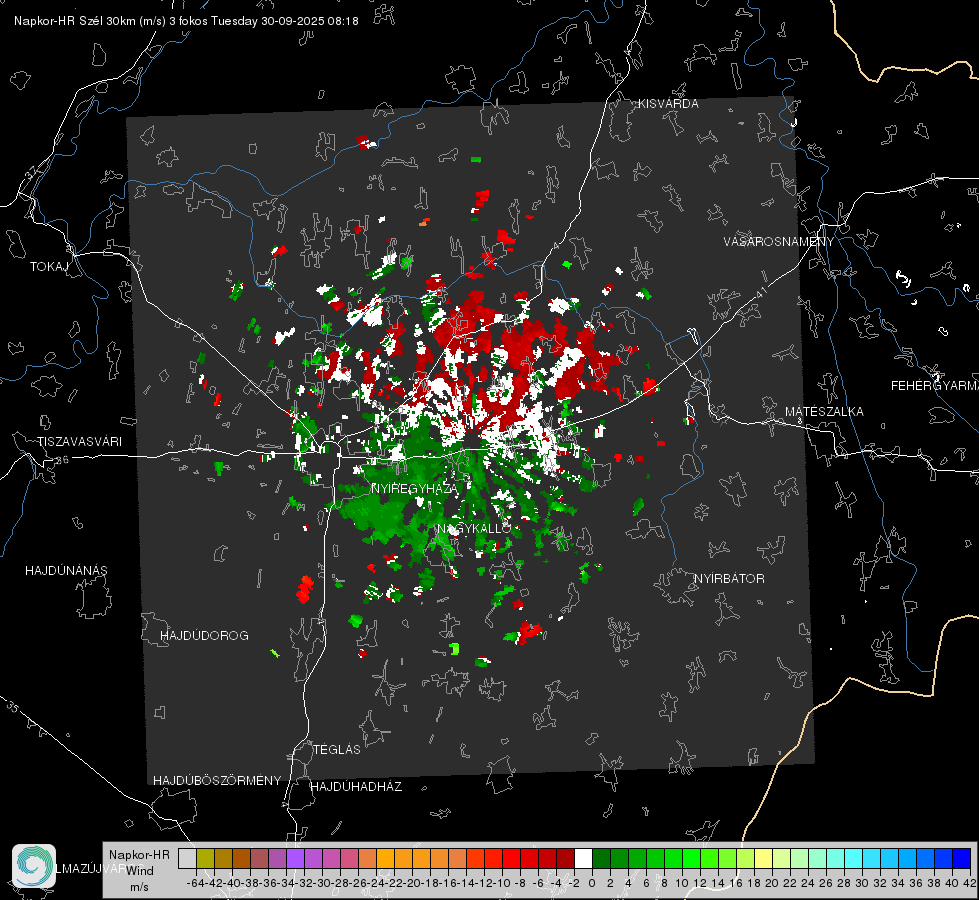Click the legend value 42 label

coord(969,883)
